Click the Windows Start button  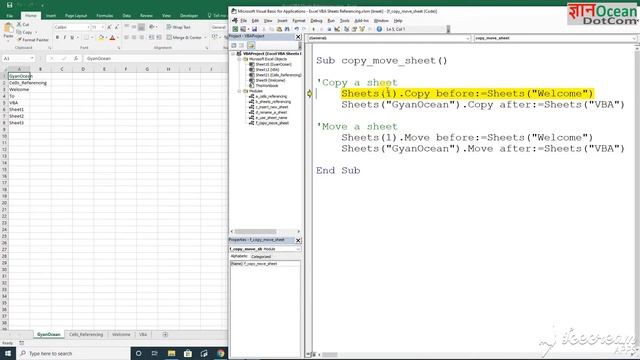pyautogui.click(x=8, y=353)
